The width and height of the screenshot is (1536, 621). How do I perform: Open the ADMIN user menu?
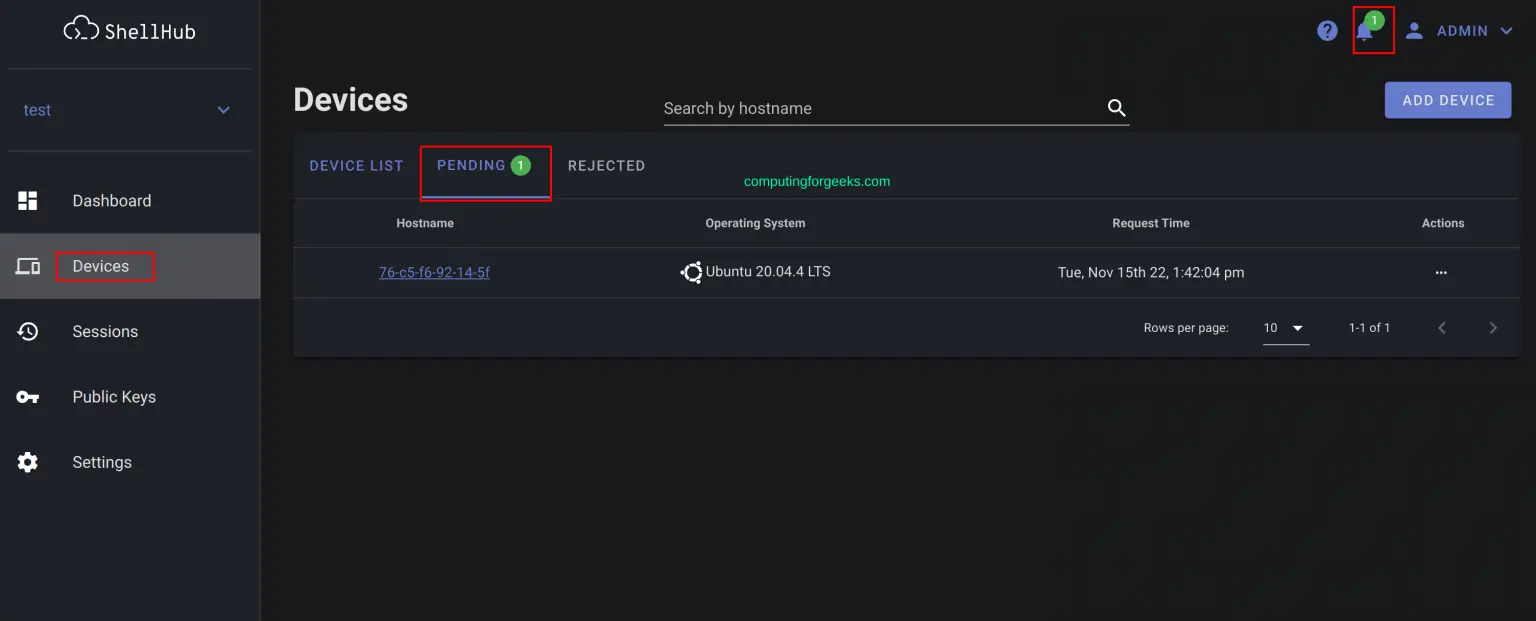pos(1461,31)
